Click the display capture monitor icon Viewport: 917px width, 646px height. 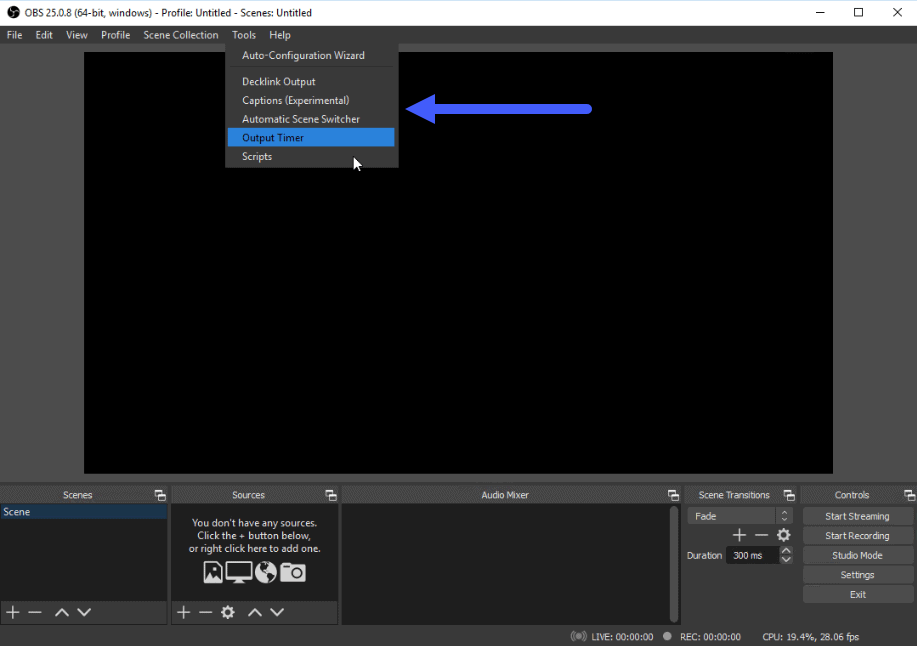click(239, 572)
